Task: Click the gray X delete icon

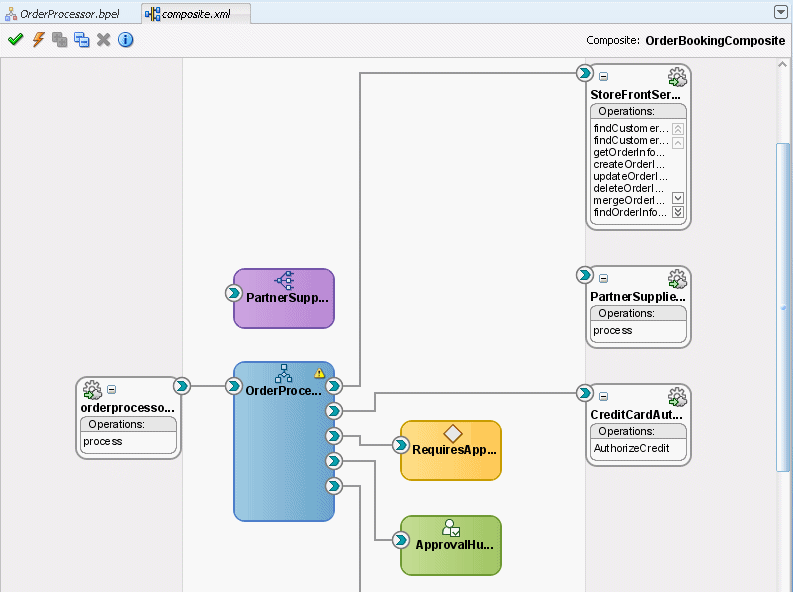Action: [103, 39]
